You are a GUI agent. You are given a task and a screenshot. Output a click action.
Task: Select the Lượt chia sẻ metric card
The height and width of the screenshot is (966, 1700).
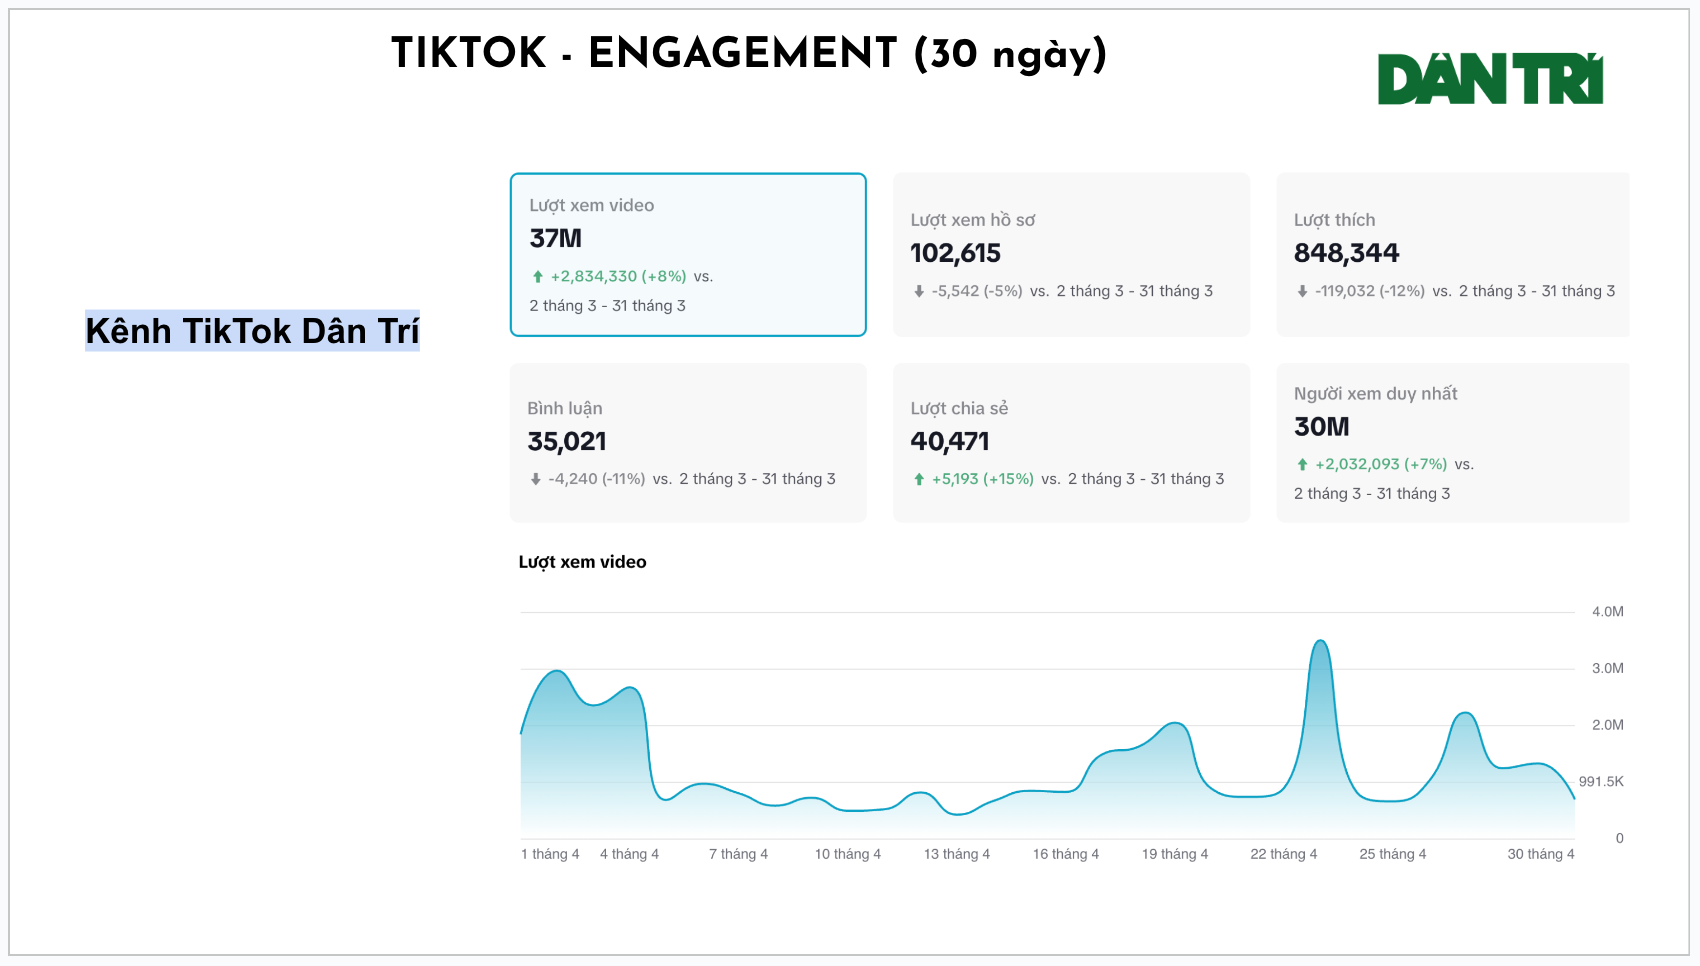tap(1071, 442)
